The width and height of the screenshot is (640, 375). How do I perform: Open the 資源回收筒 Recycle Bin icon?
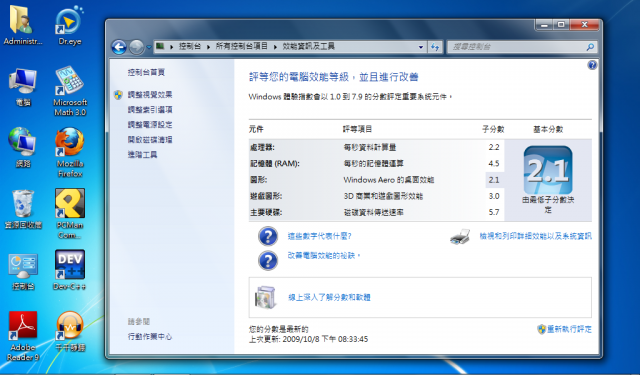pyautogui.click(x=22, y=209)
